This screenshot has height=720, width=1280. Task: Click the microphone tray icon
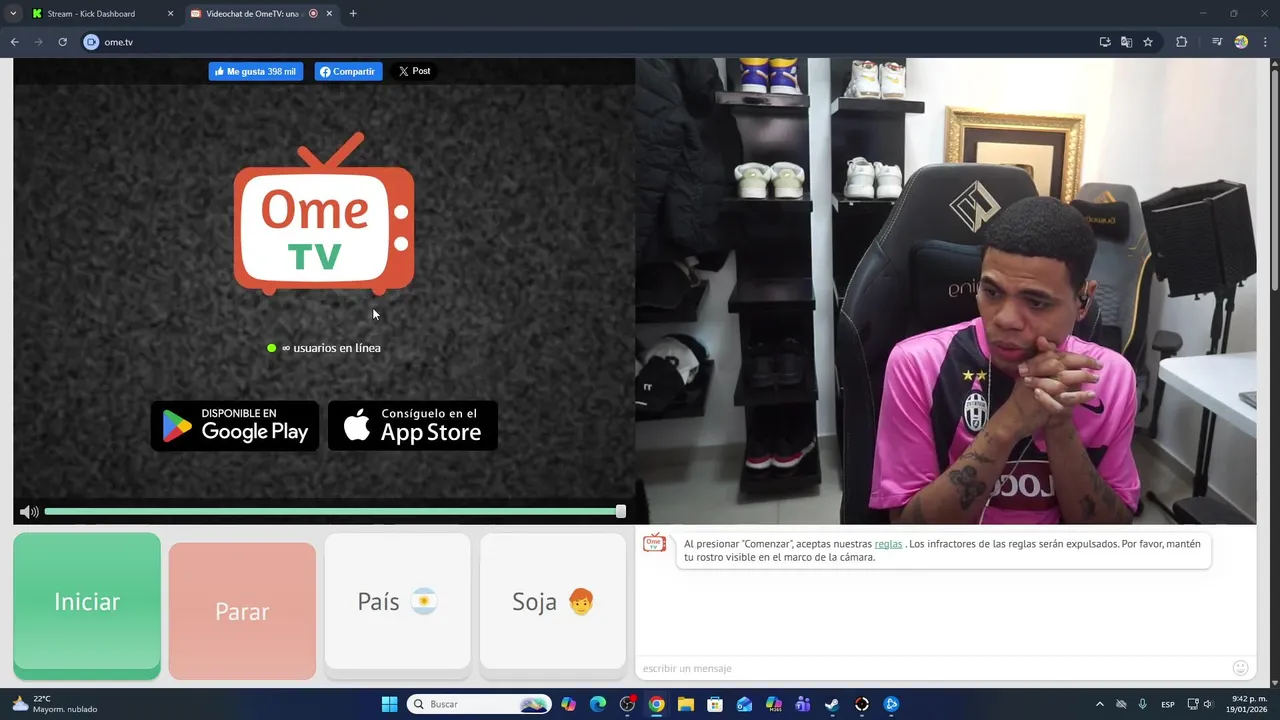1143,704
